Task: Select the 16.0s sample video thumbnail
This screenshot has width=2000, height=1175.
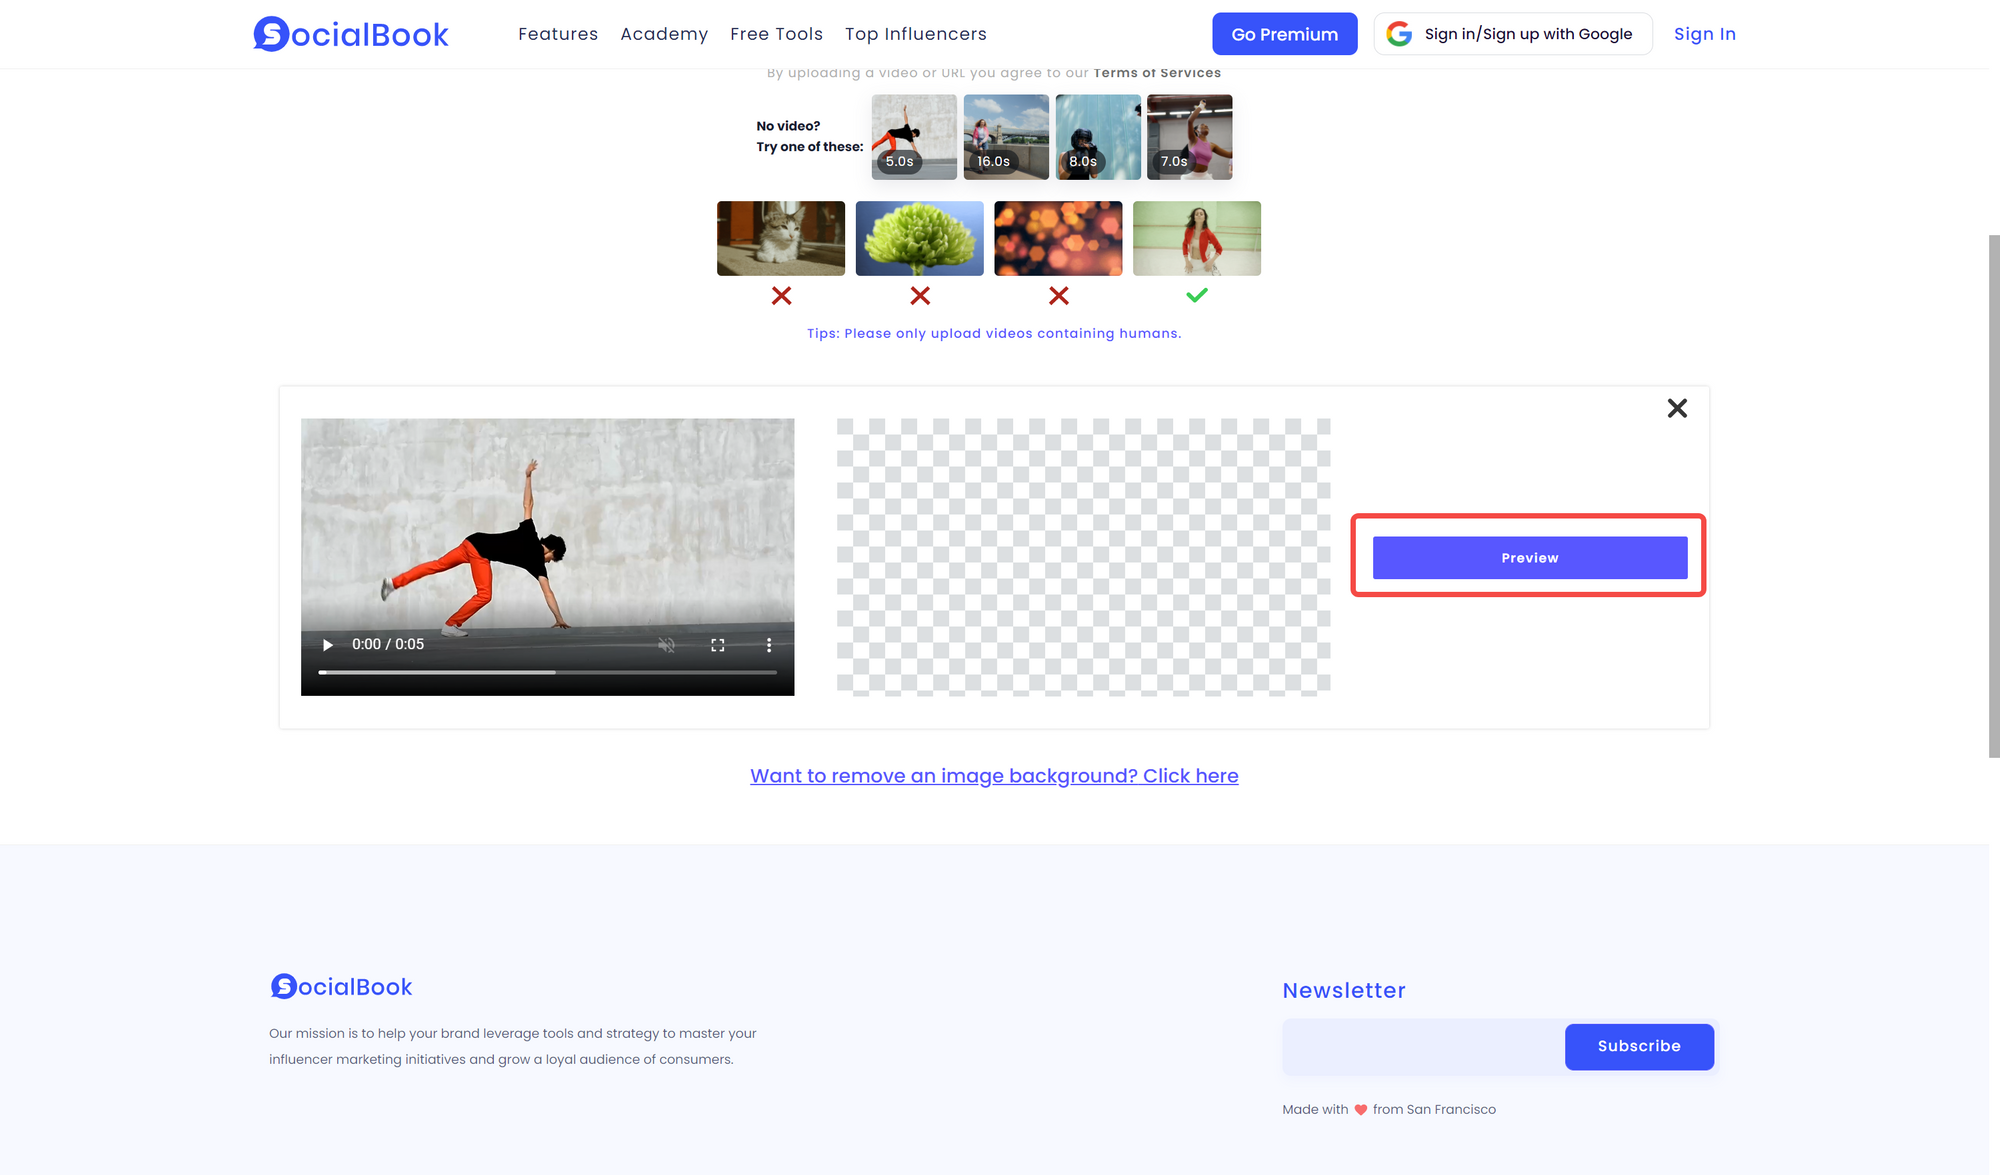Action: click(1006, 137)
